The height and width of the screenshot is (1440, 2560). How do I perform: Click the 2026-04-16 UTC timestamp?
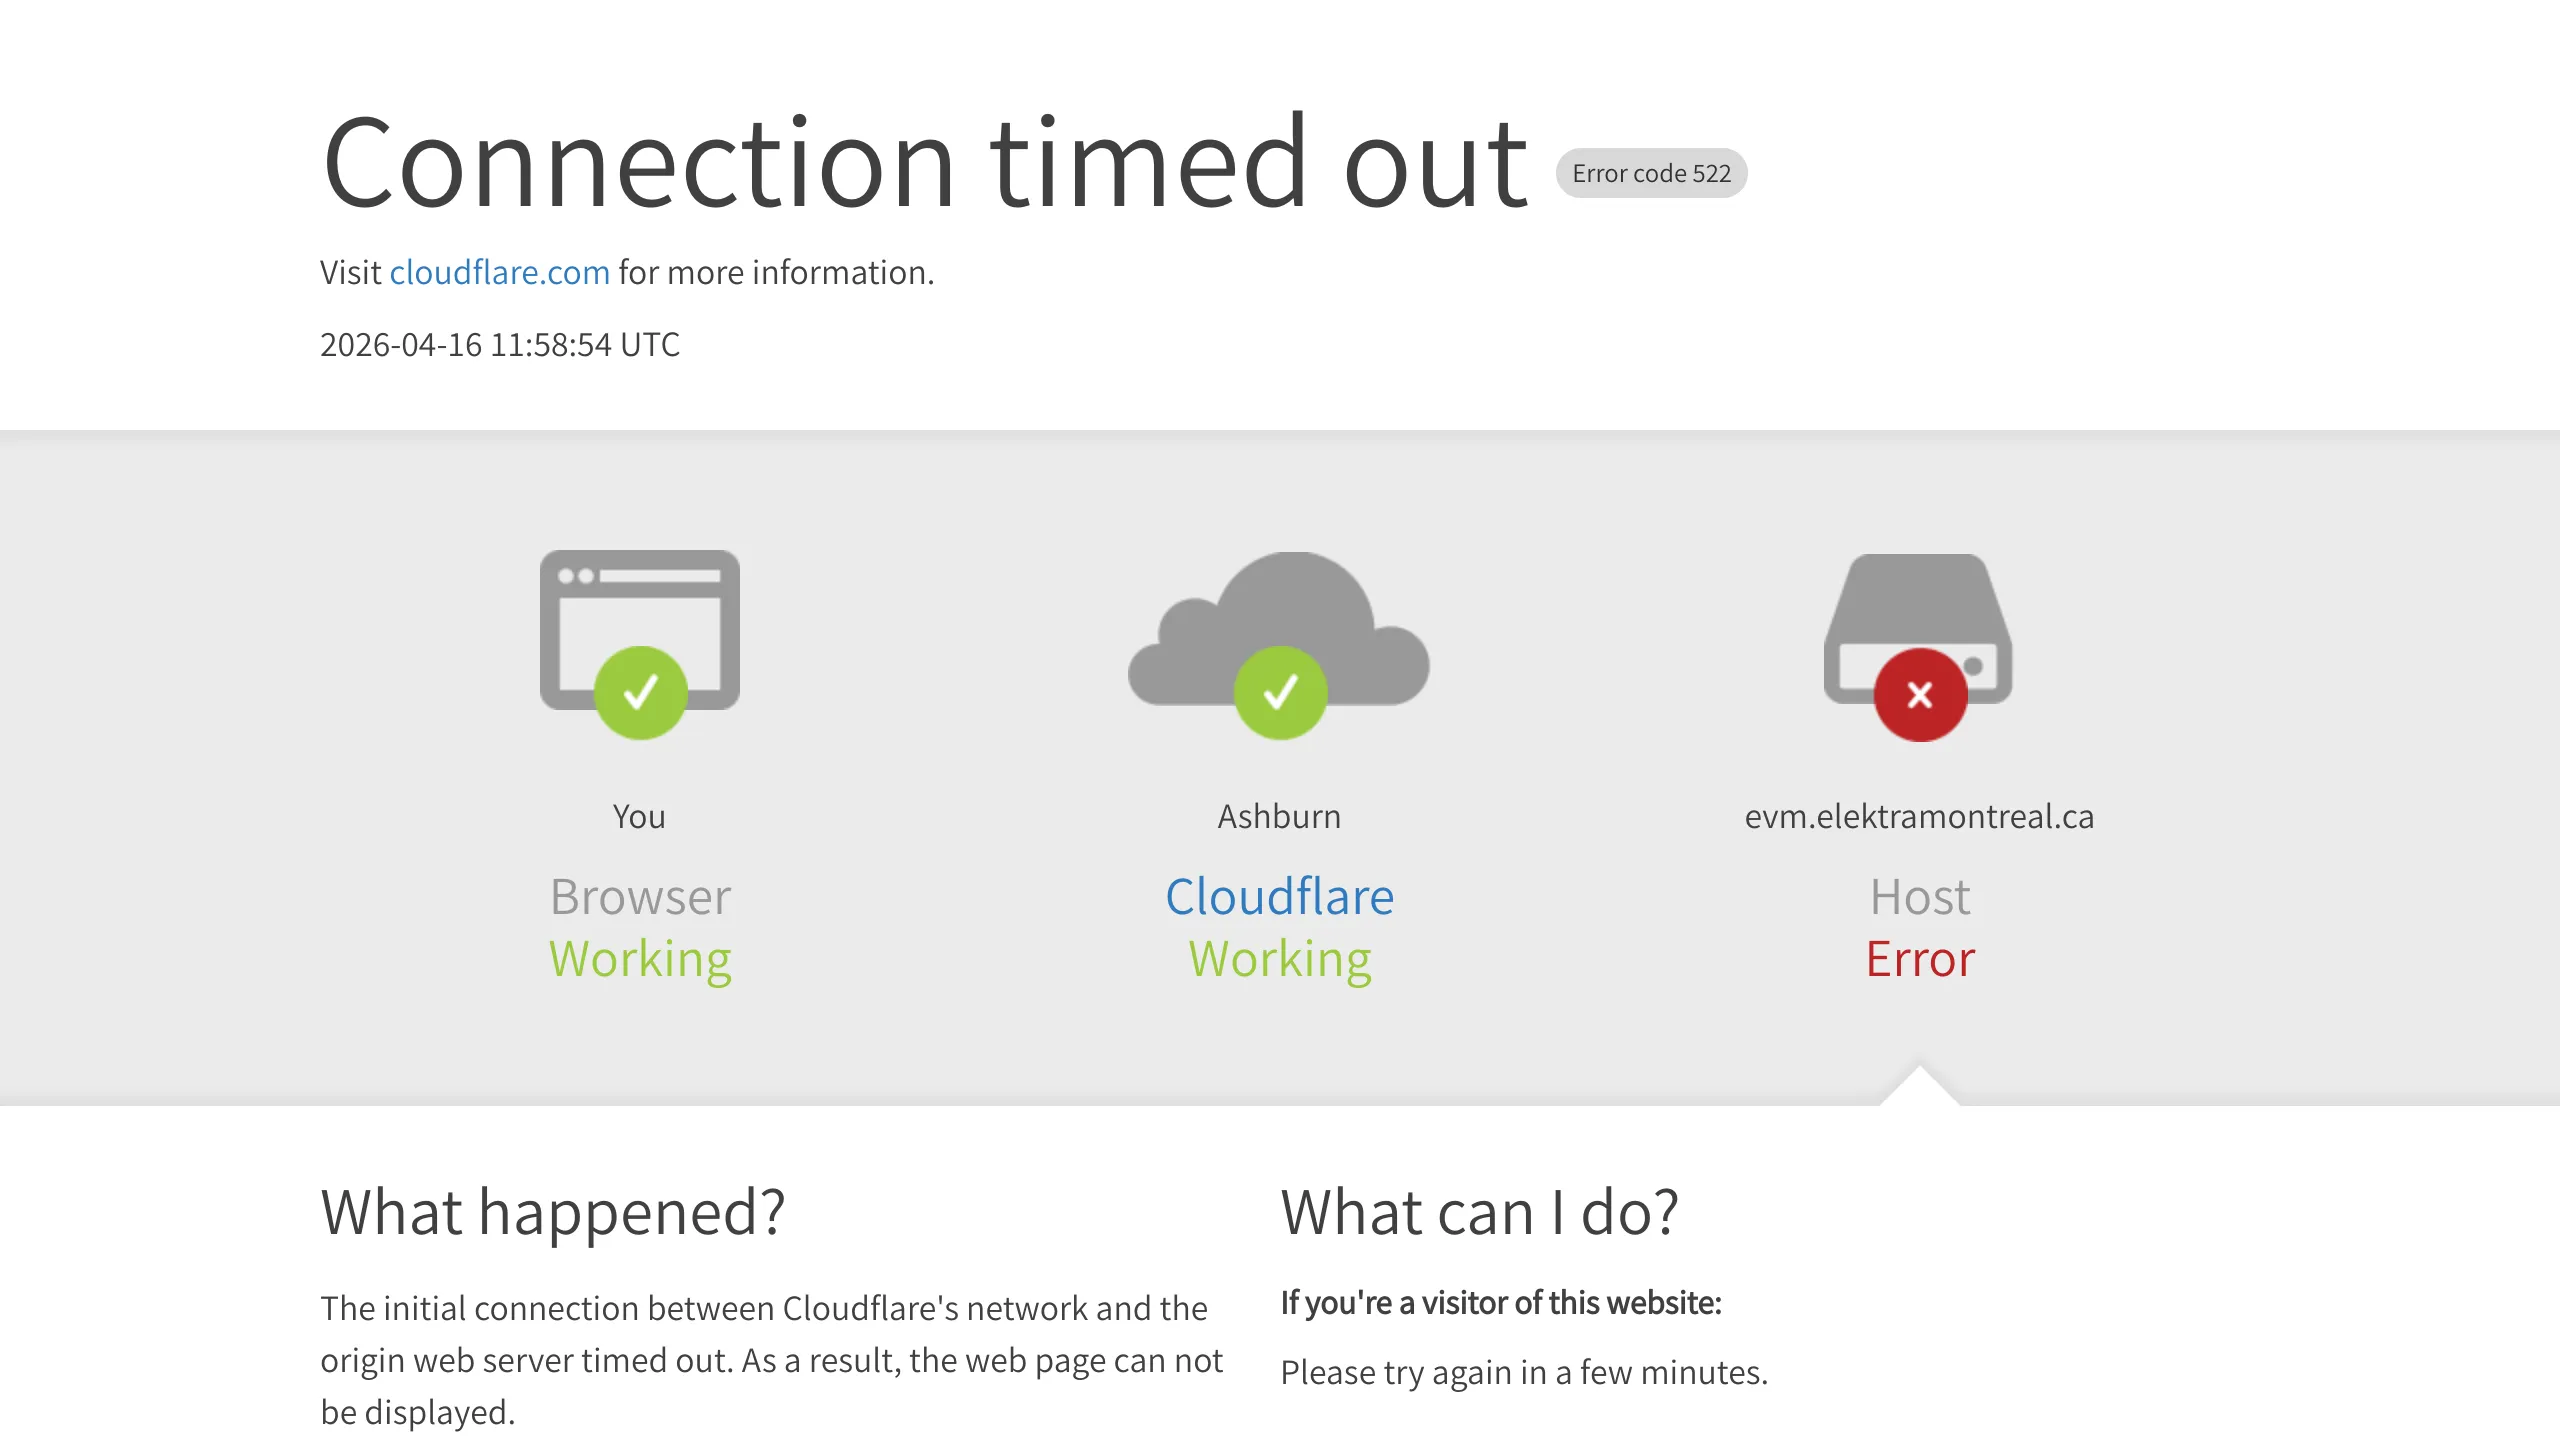(x=499, y=345)
